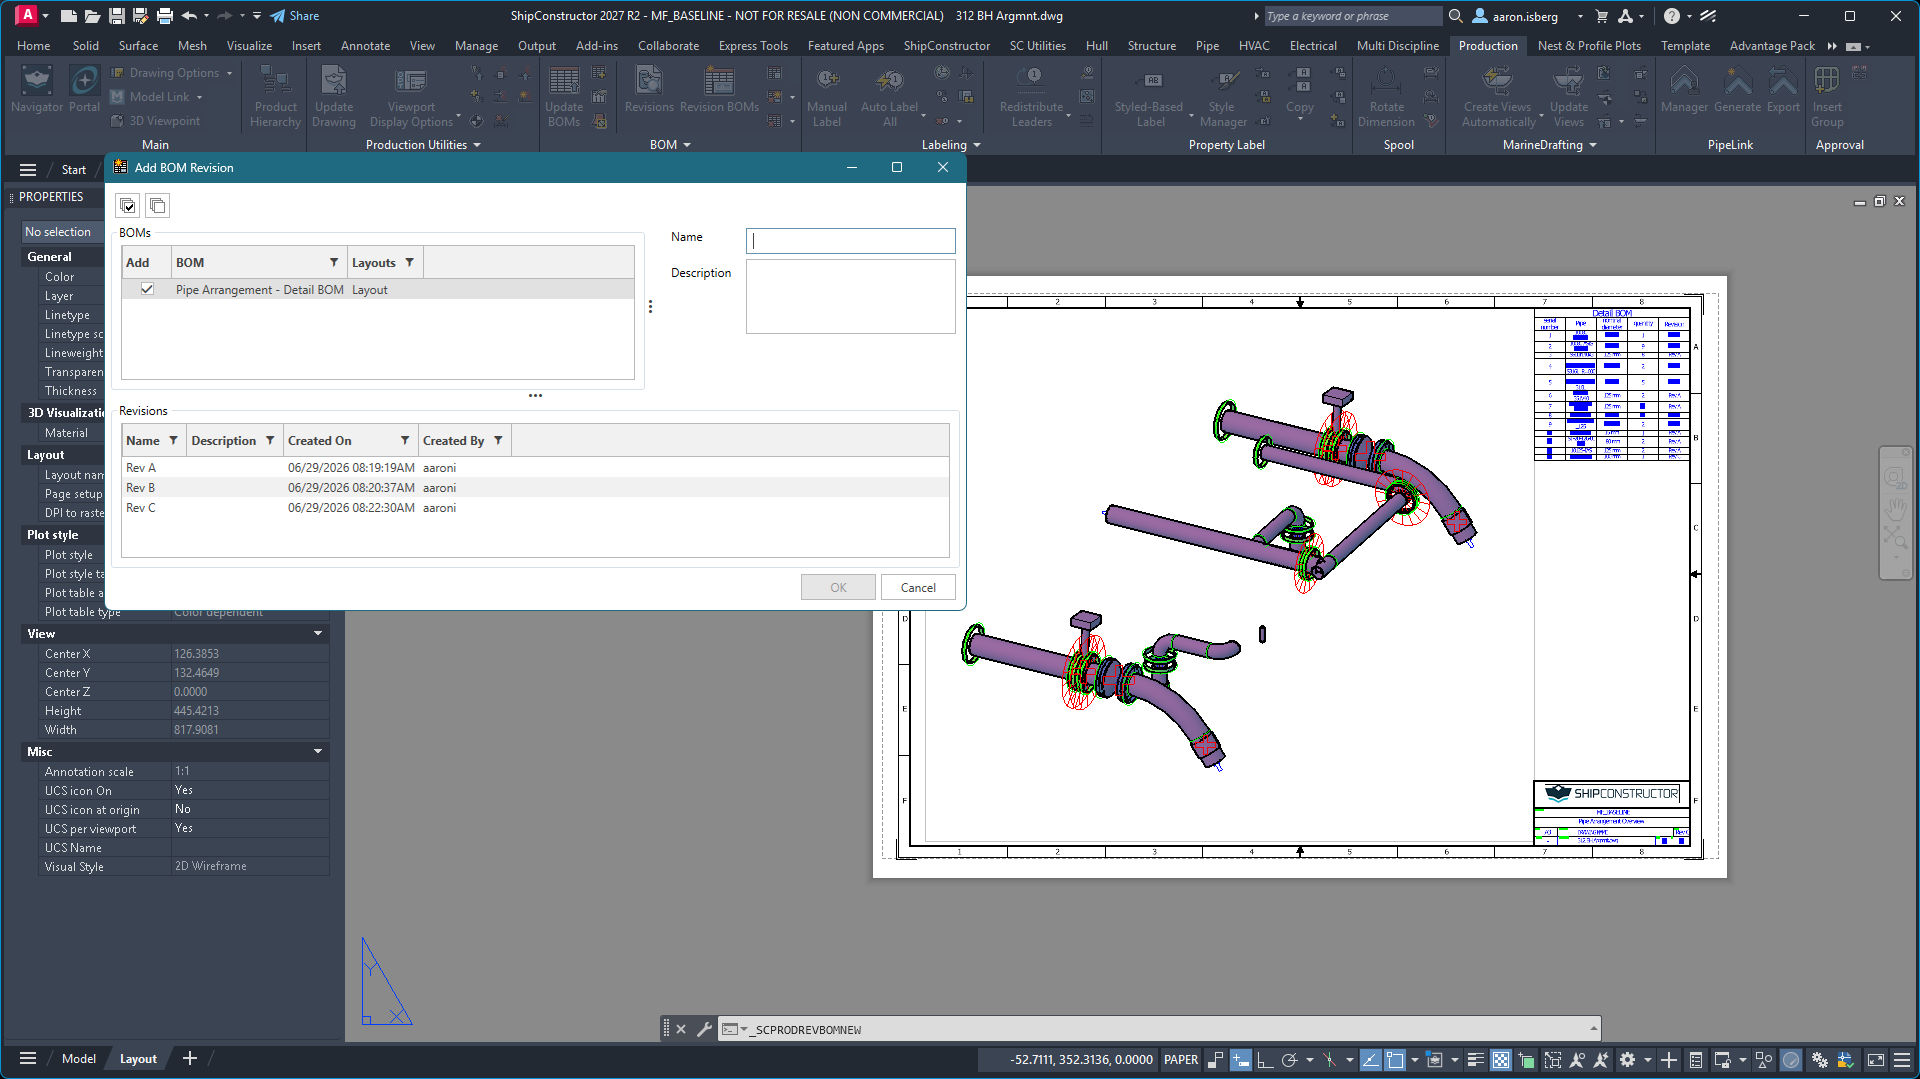This screenshot has height=1079, width=1920.
Task: Click the revision Name input field
Action: point(850,240)
